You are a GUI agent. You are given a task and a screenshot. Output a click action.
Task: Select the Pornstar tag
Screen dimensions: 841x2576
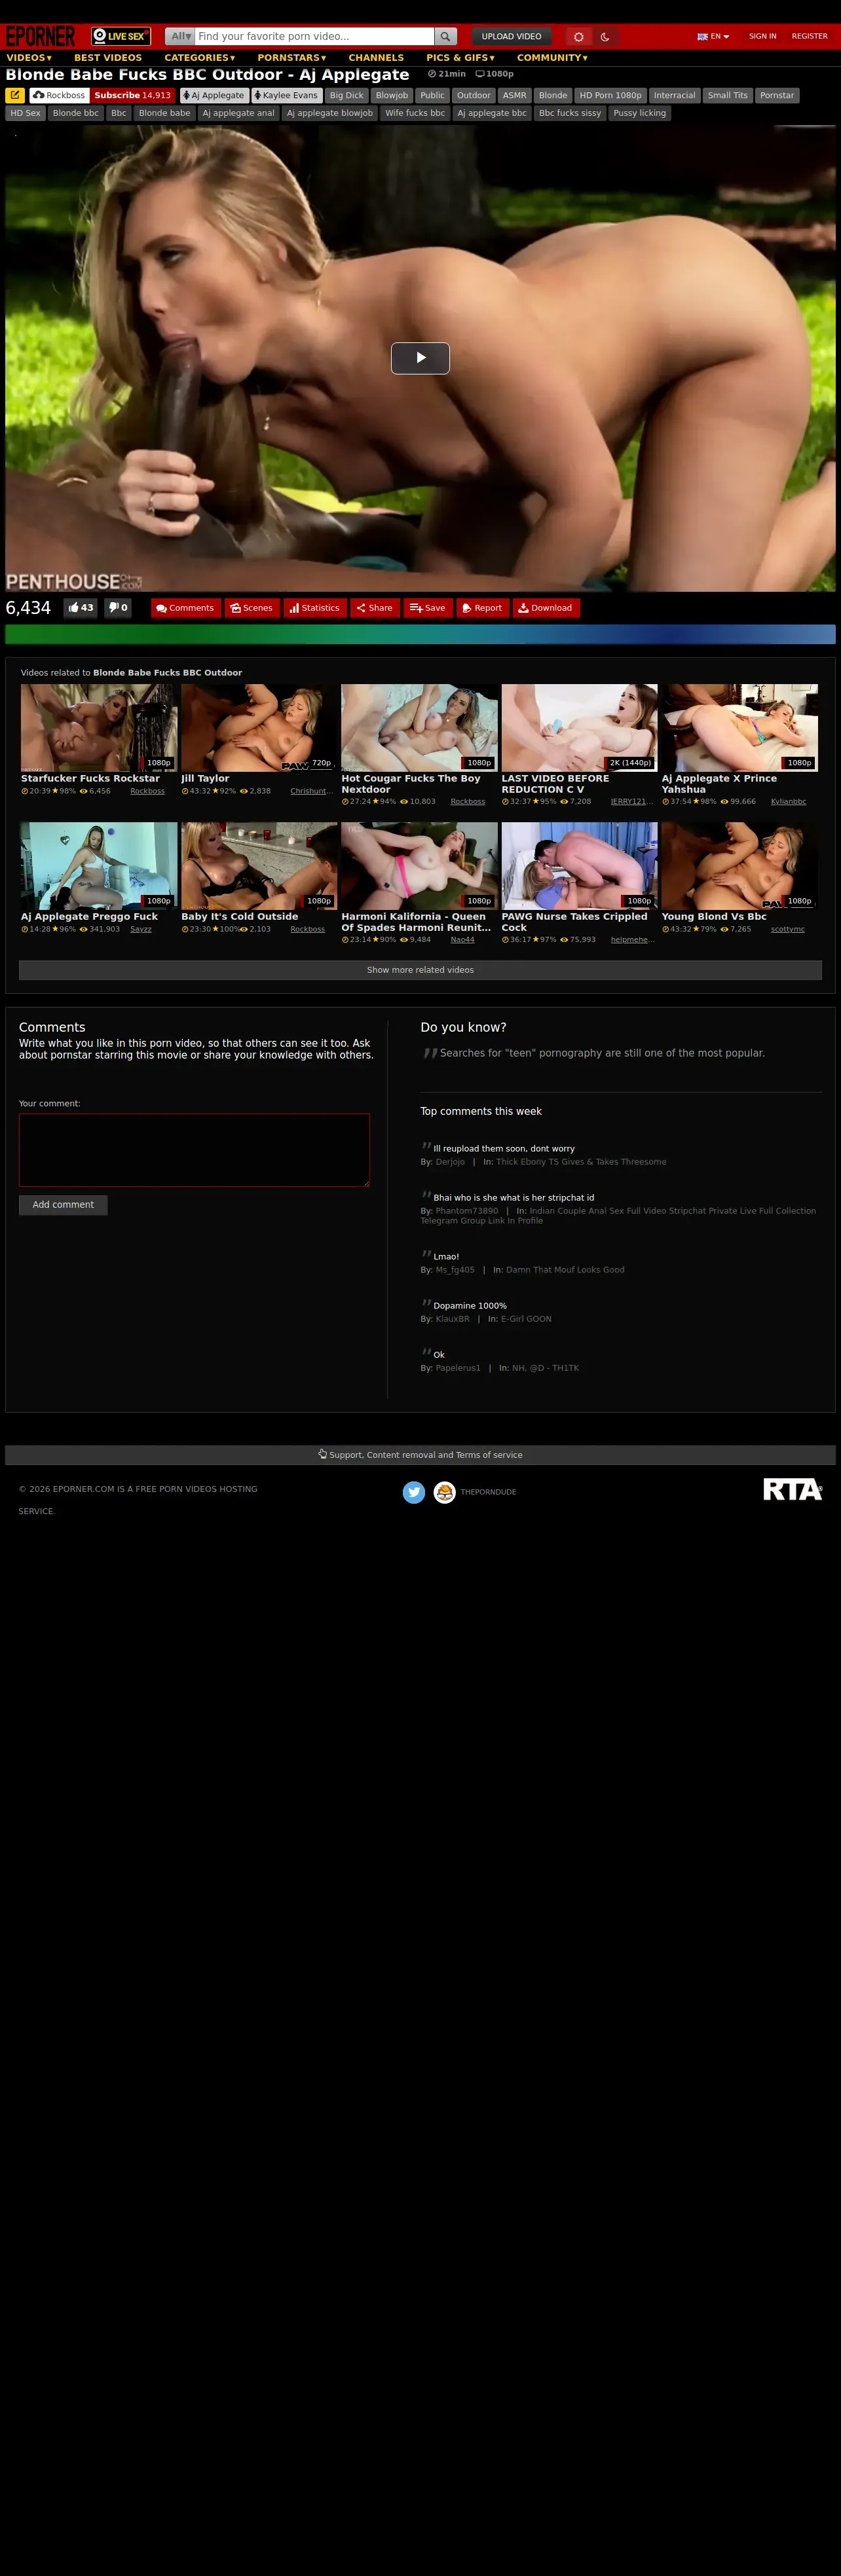[x=777, y=95]
